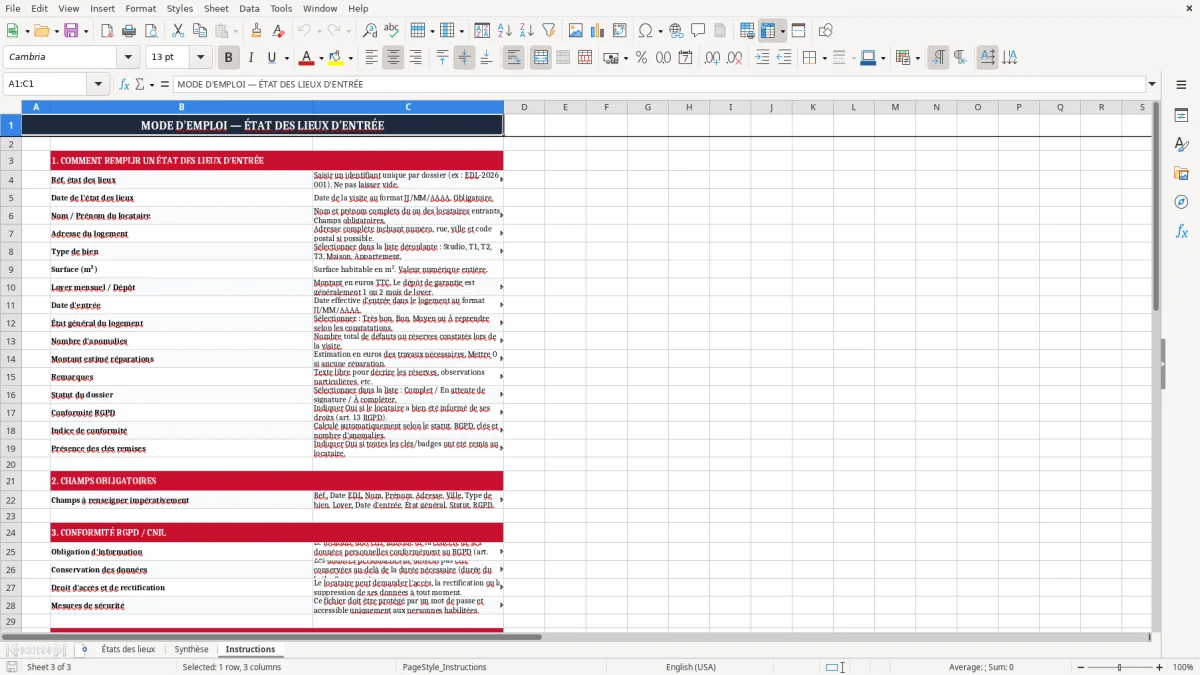Toggle Center Vertically alignment
The width and height of the screenshot is (1200, 675).
464,58
